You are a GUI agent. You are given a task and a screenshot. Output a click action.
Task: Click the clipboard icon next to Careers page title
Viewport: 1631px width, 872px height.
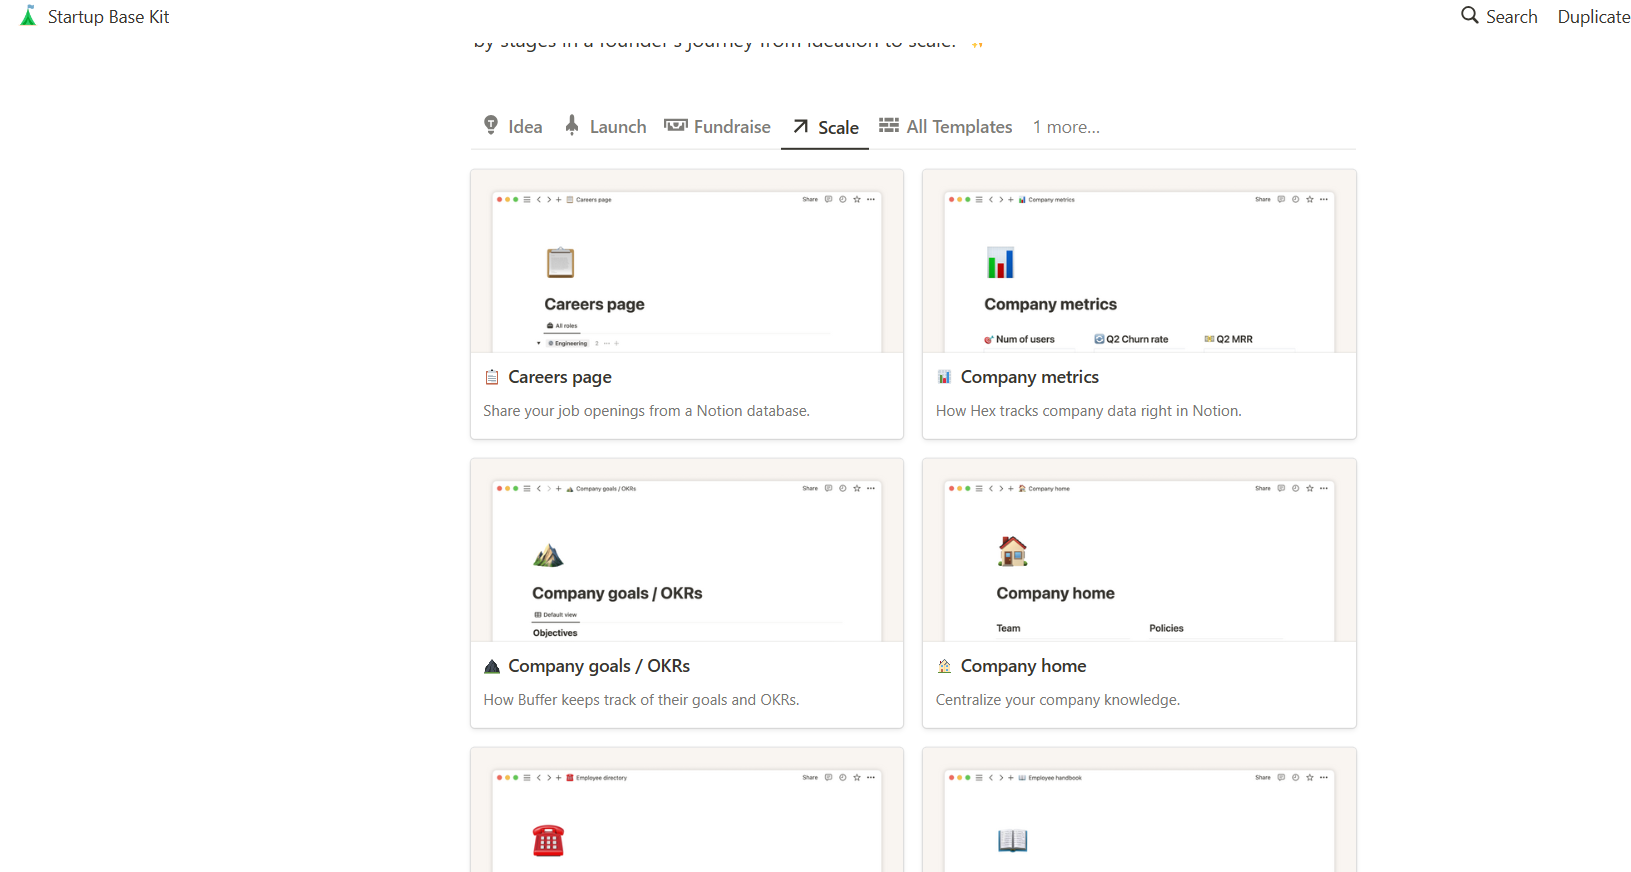492,377
